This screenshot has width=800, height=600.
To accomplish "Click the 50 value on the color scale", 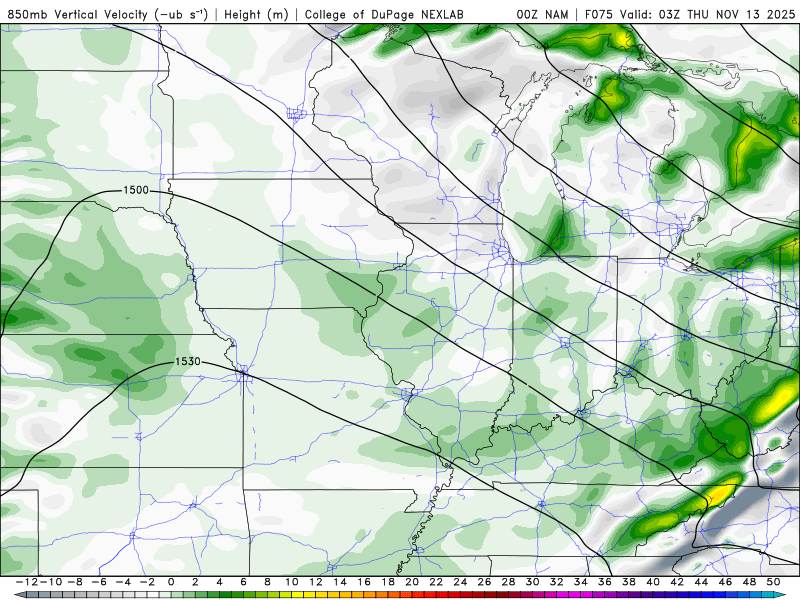I will click(x=773, y=582).
